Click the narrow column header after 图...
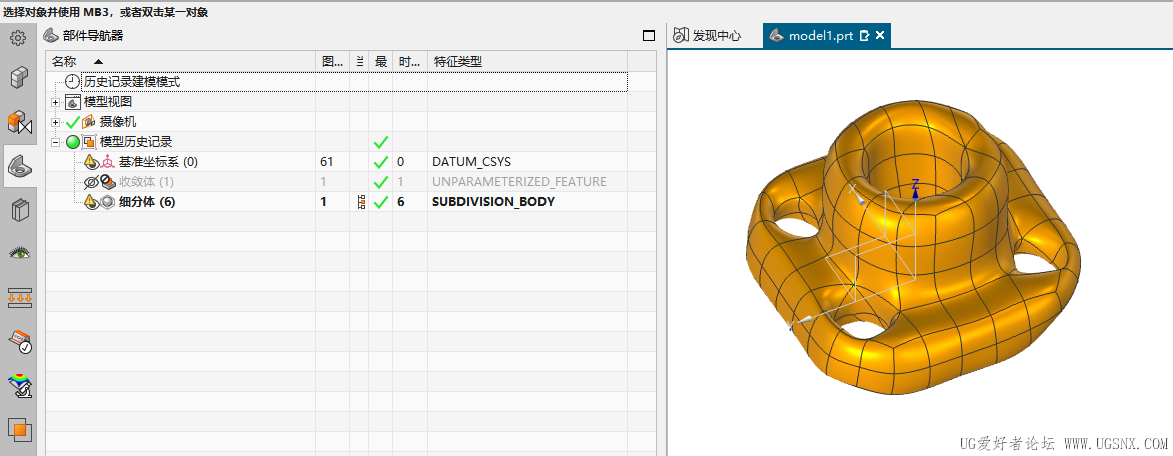The height and width of the screenshot is (456, 1173). 360,61
